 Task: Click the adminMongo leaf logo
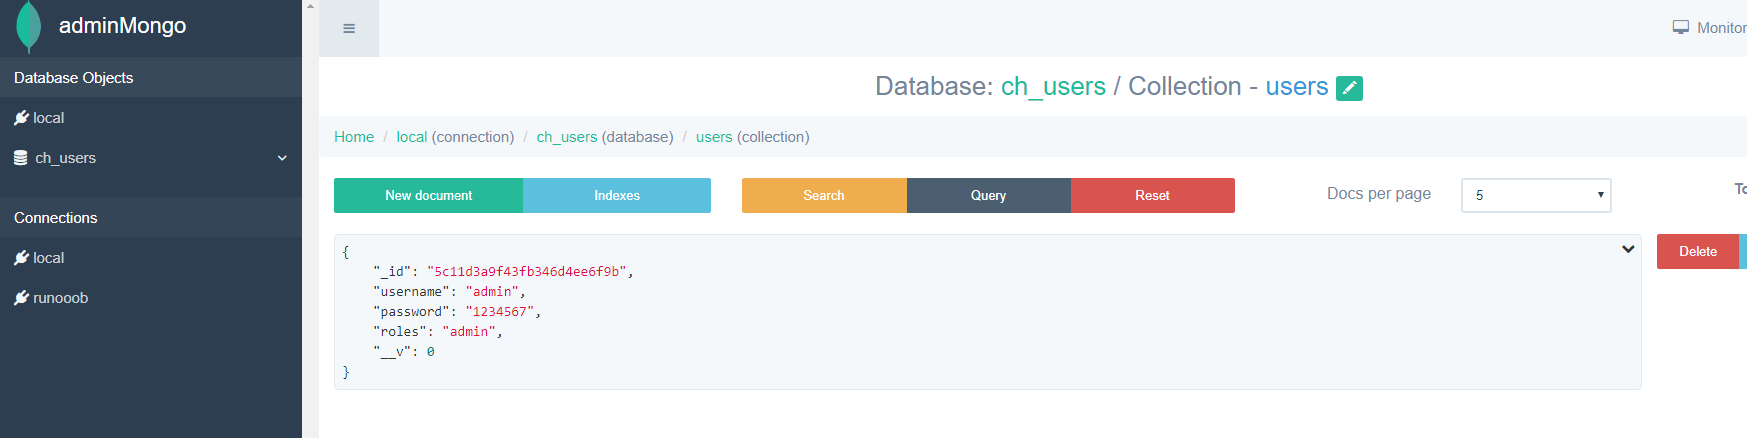coord(29,26)
